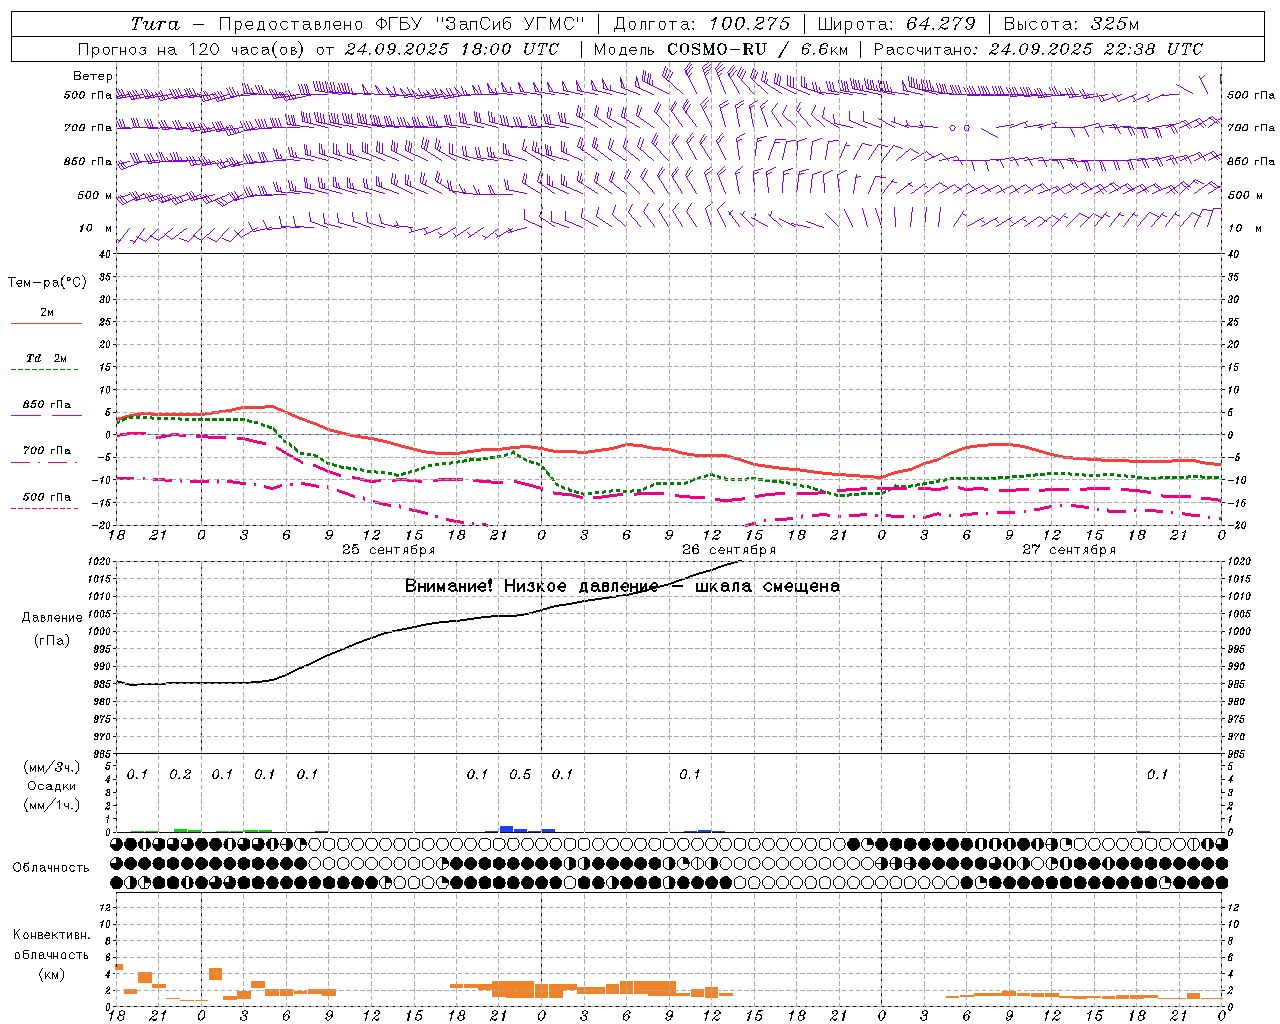Click the date label "25 сентября"
1280x1024 pixels.
[388, 550]
